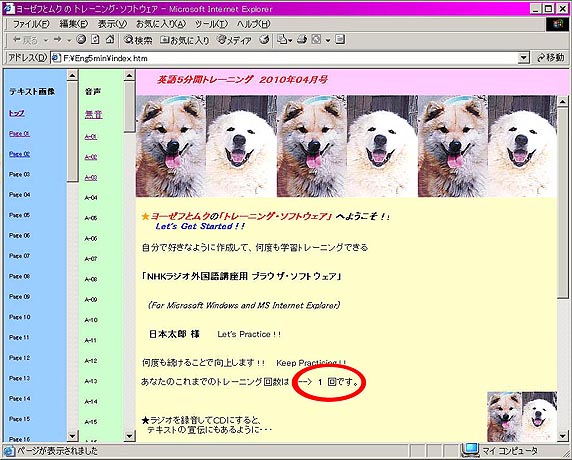Open the ツール(T) menu
Screen dimensions: 572x460
211,24
